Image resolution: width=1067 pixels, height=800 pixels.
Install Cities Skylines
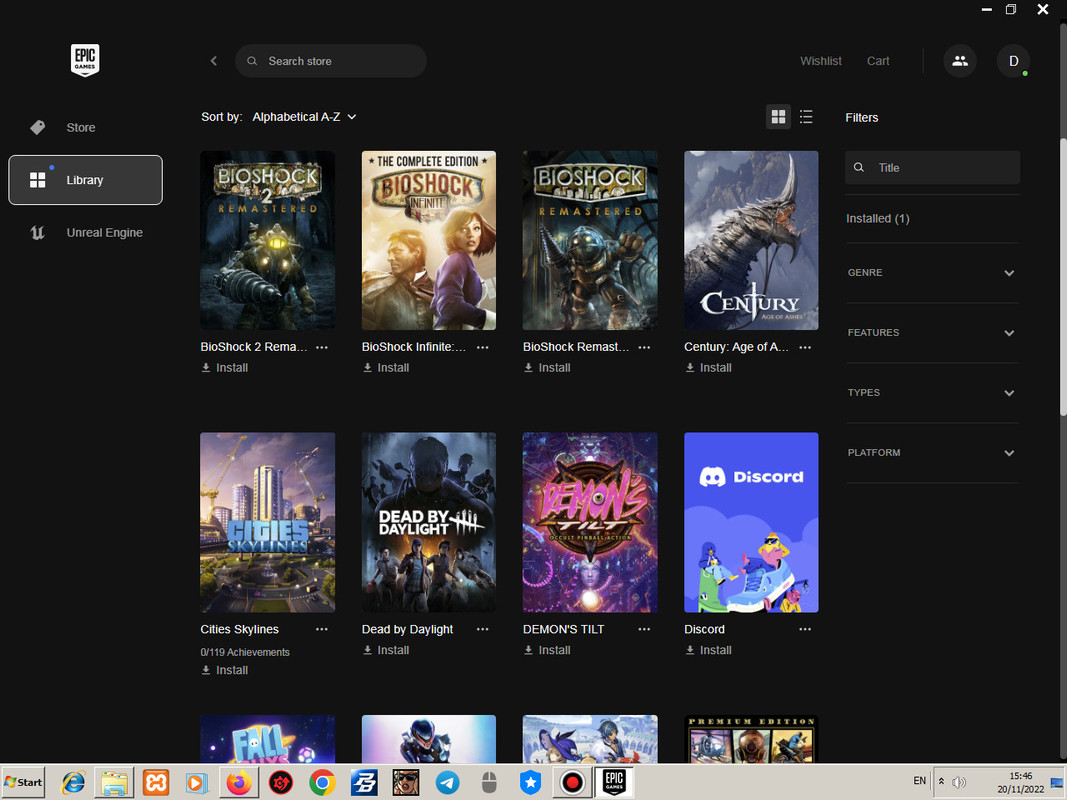pos(225,671)
